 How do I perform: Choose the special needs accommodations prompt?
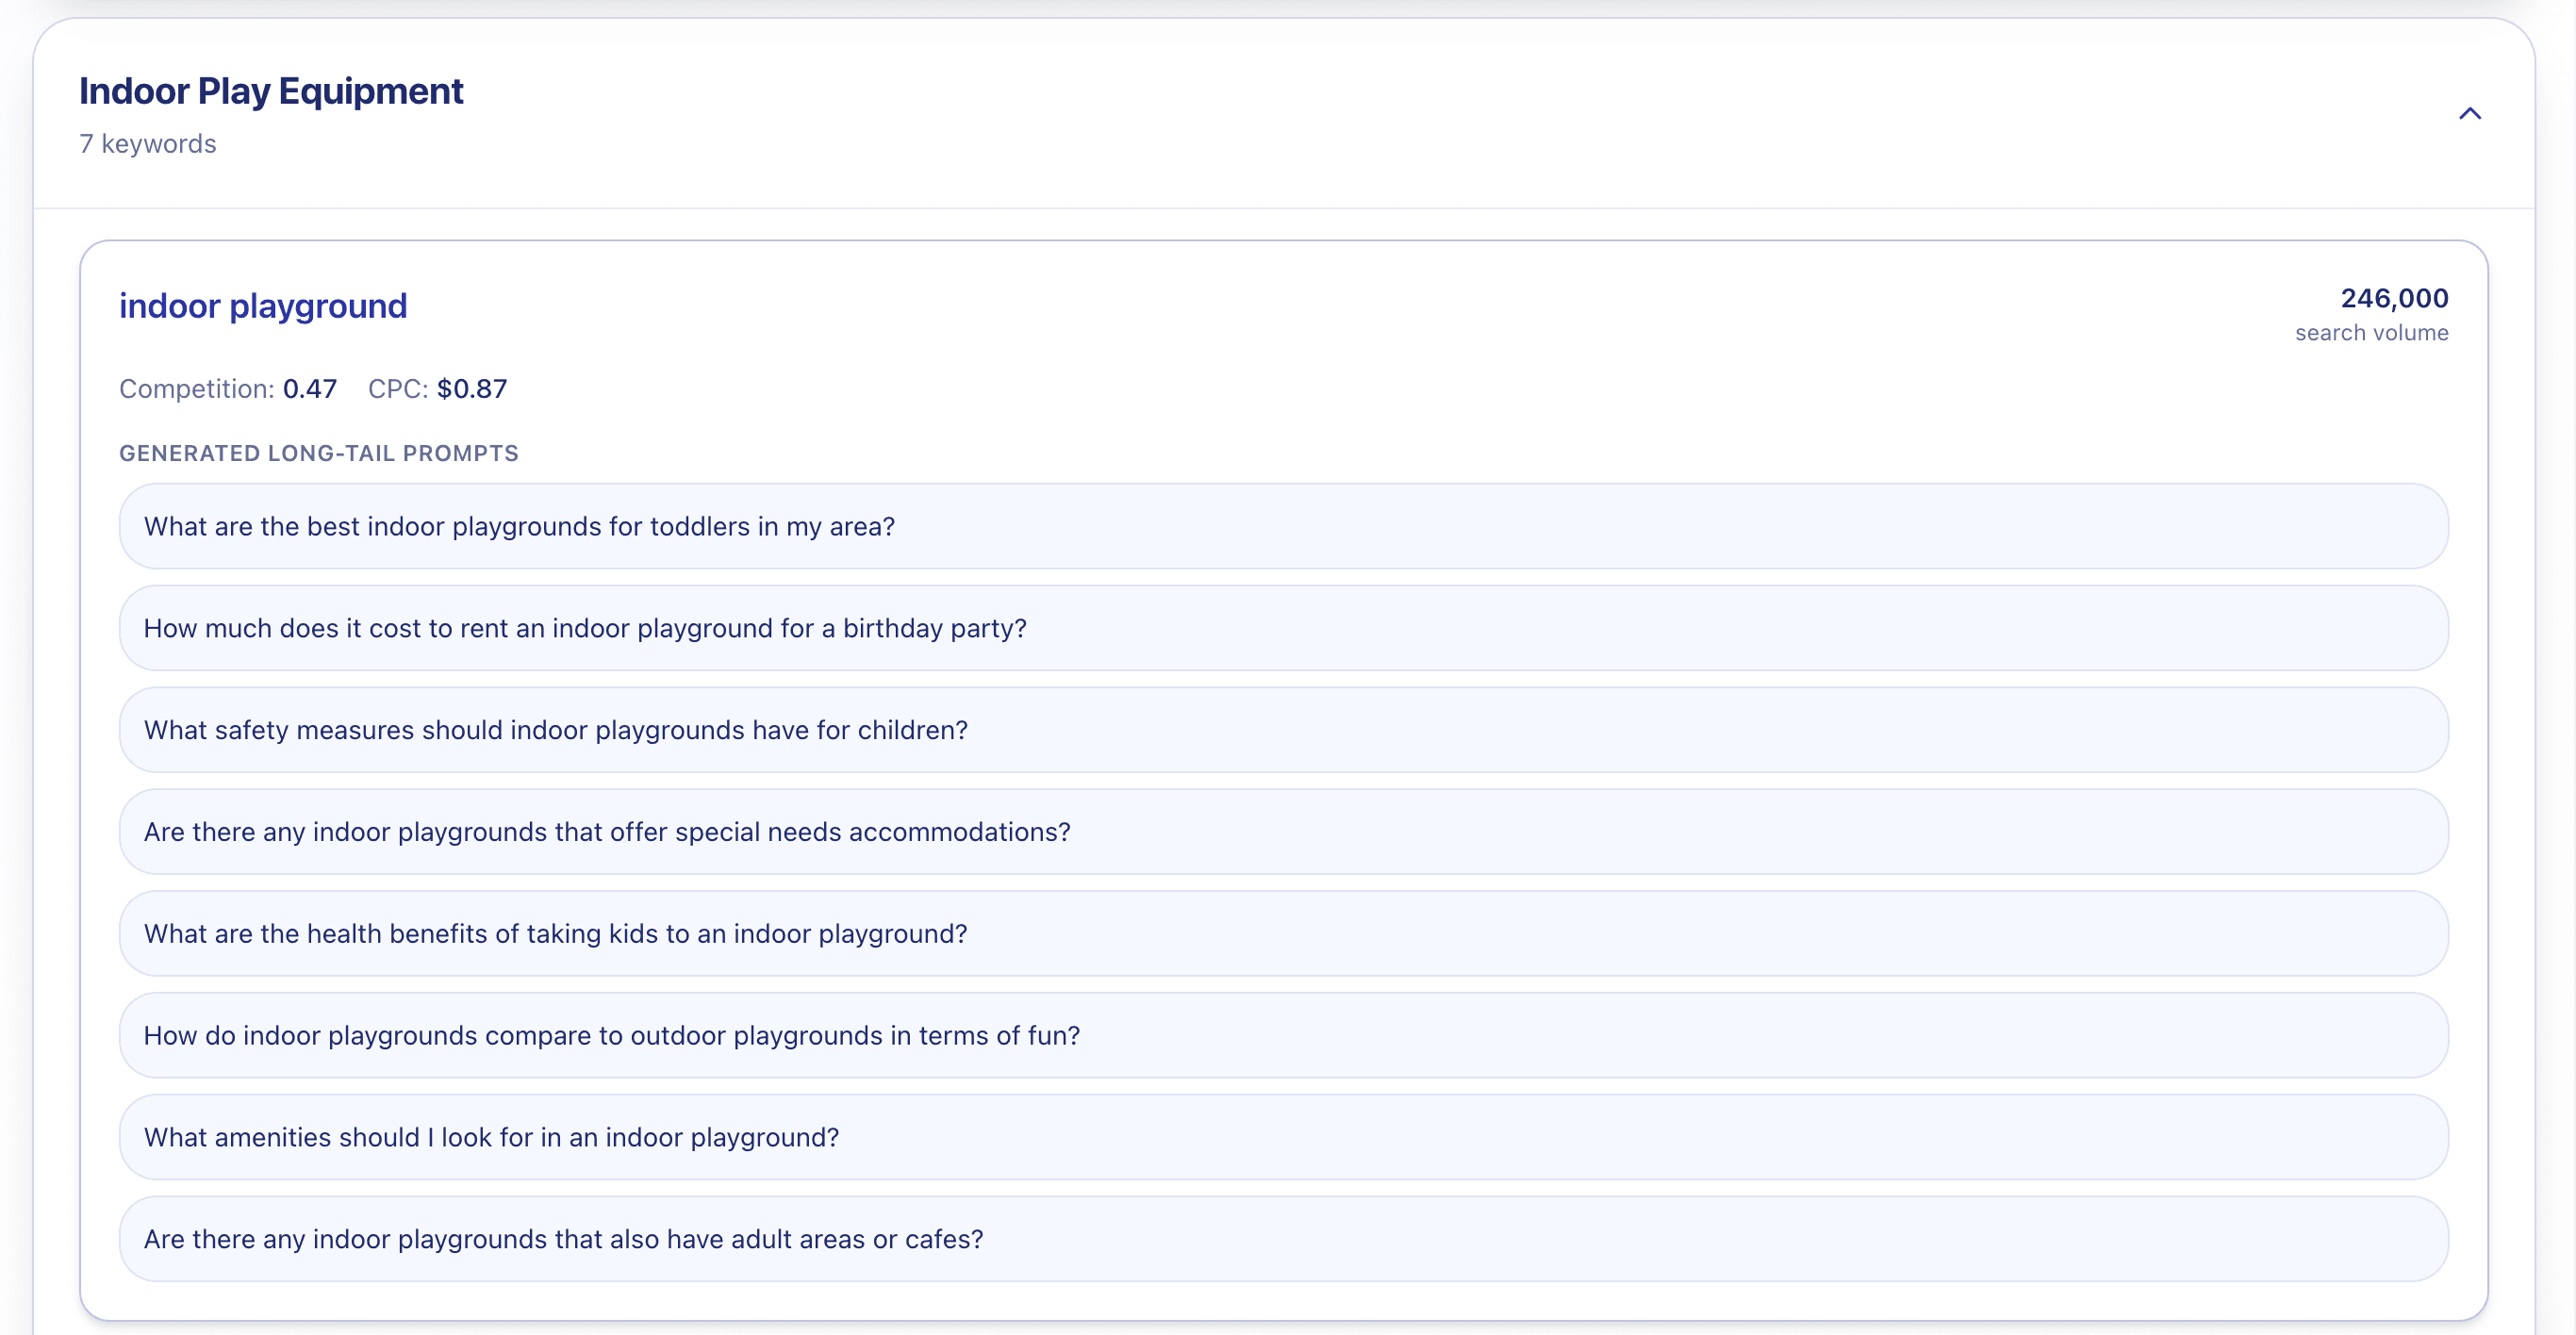click(x=607, y=833)
